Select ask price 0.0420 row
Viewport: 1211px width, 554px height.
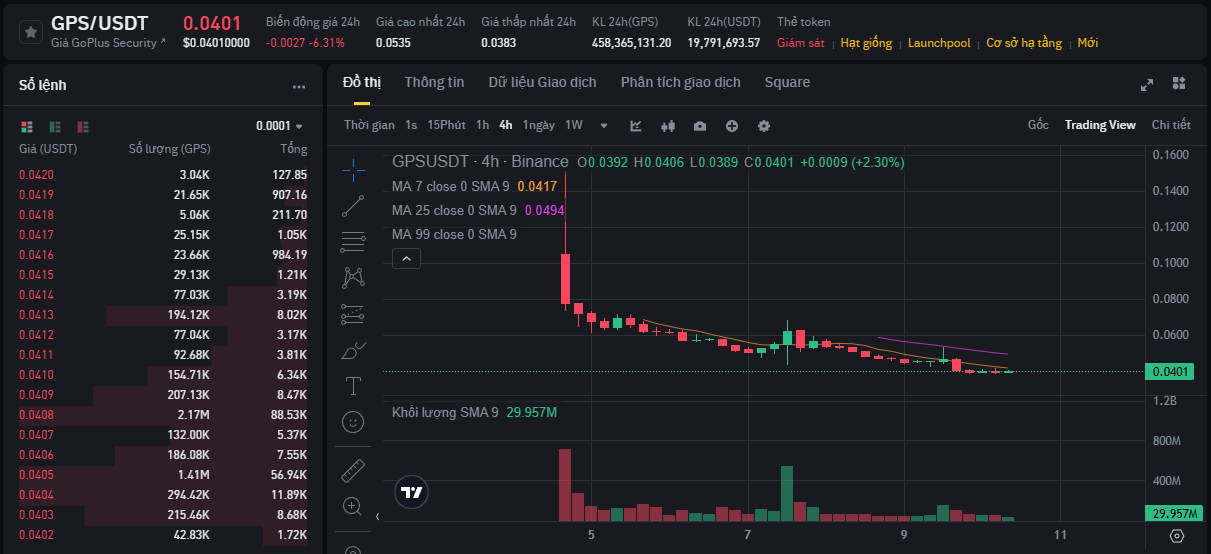[163, 174]
